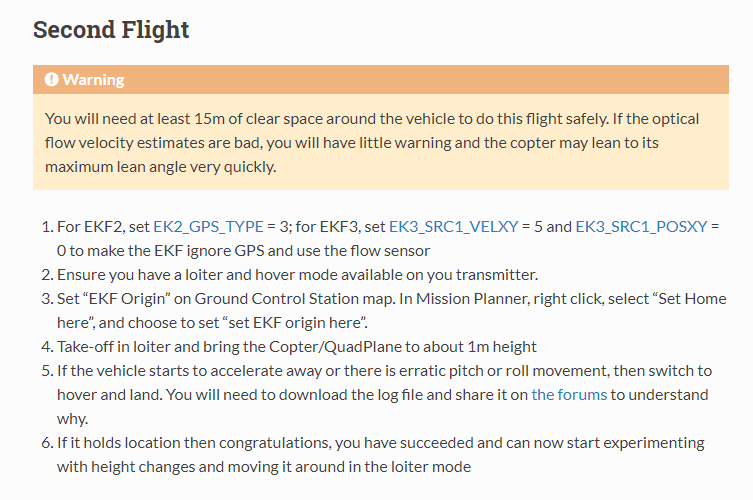Click the "Warning" title in the orange bar

point(93,79)
